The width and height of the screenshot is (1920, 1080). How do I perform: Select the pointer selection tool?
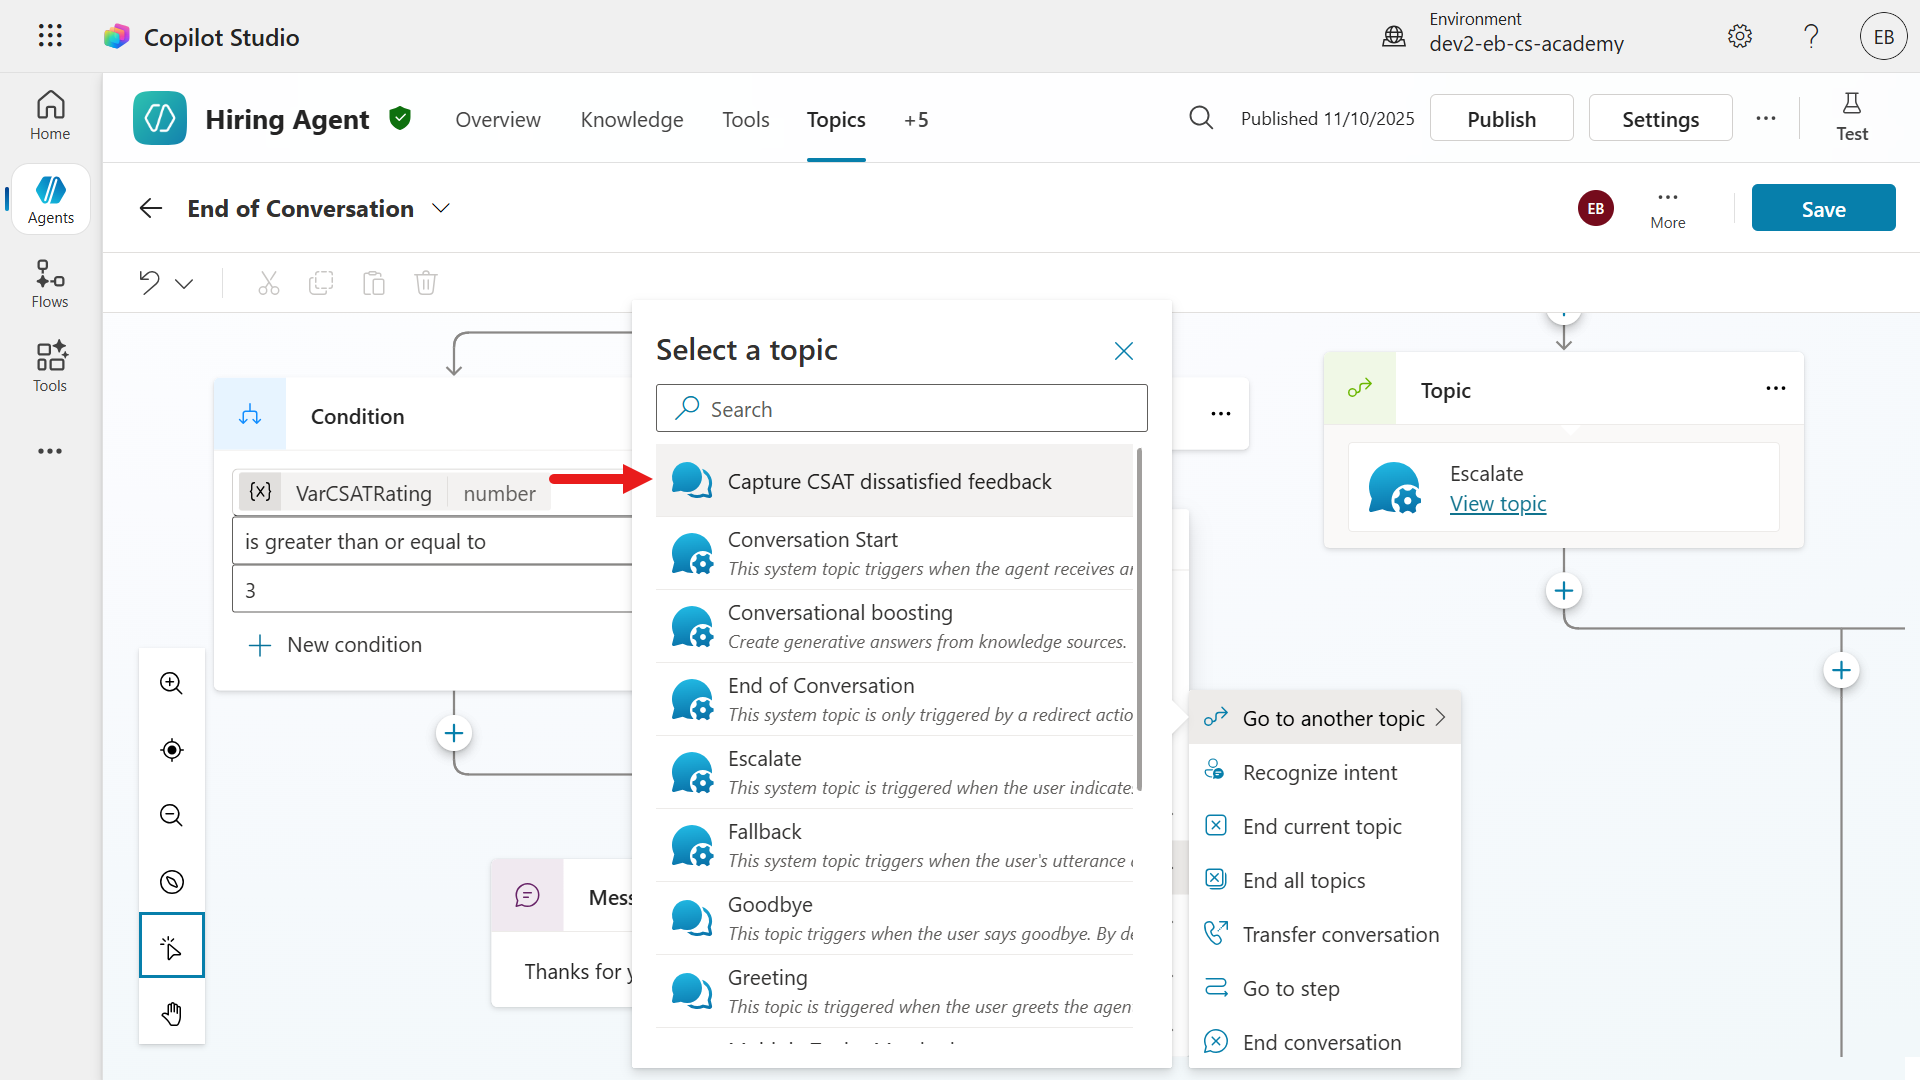pyautogui.click(x=172, y=945)
